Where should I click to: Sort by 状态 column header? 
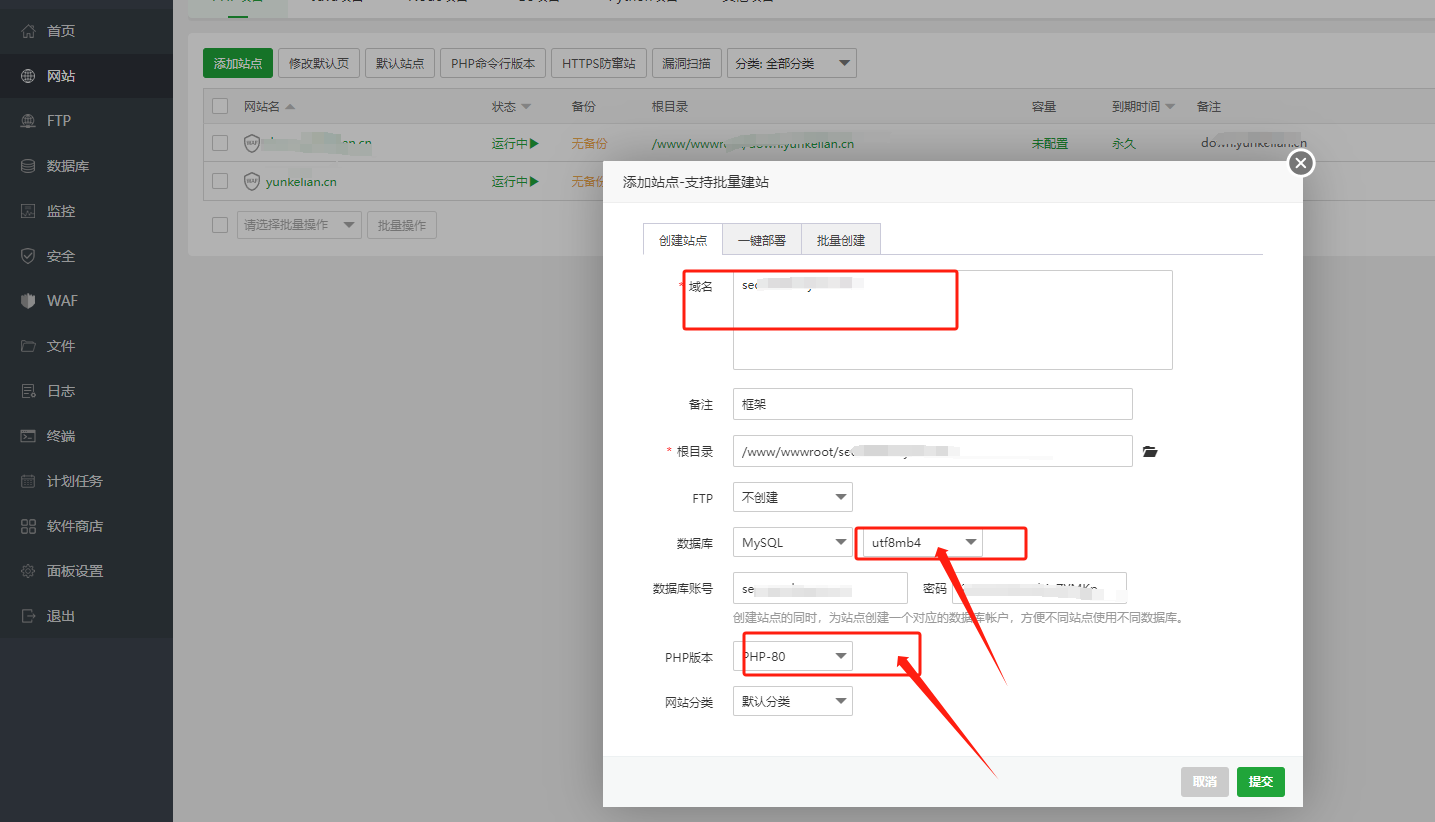[511, 107]
